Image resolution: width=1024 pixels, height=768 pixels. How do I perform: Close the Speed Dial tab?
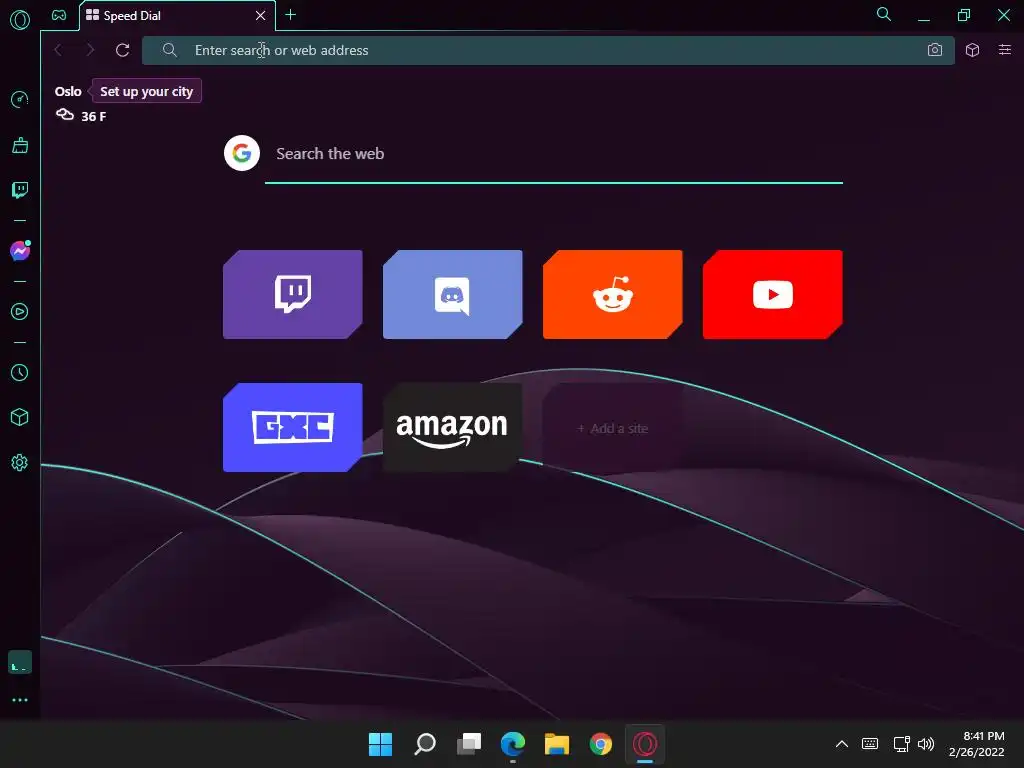click(261, 15)
